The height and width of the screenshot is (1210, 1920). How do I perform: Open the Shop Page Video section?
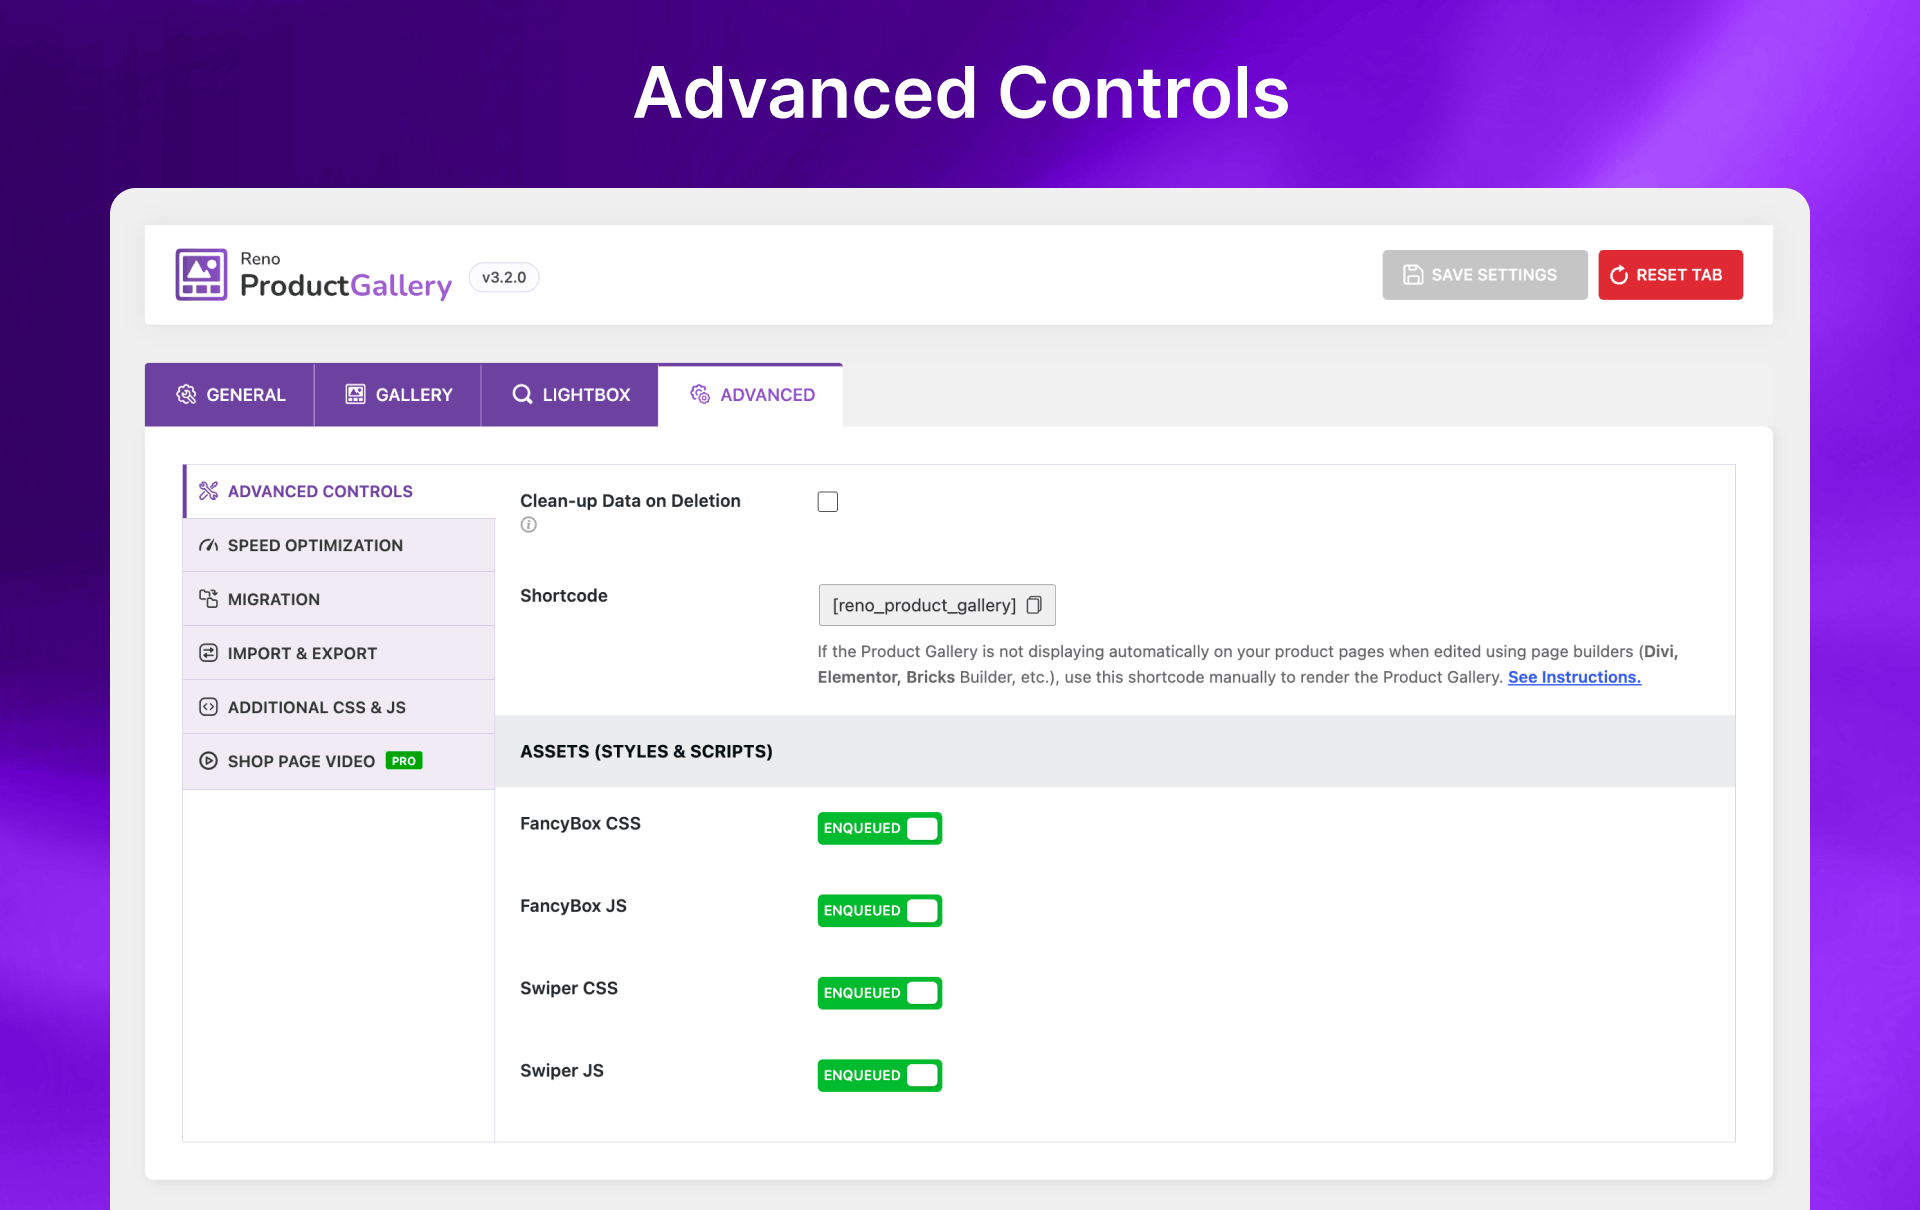click(x=339, y=761)
